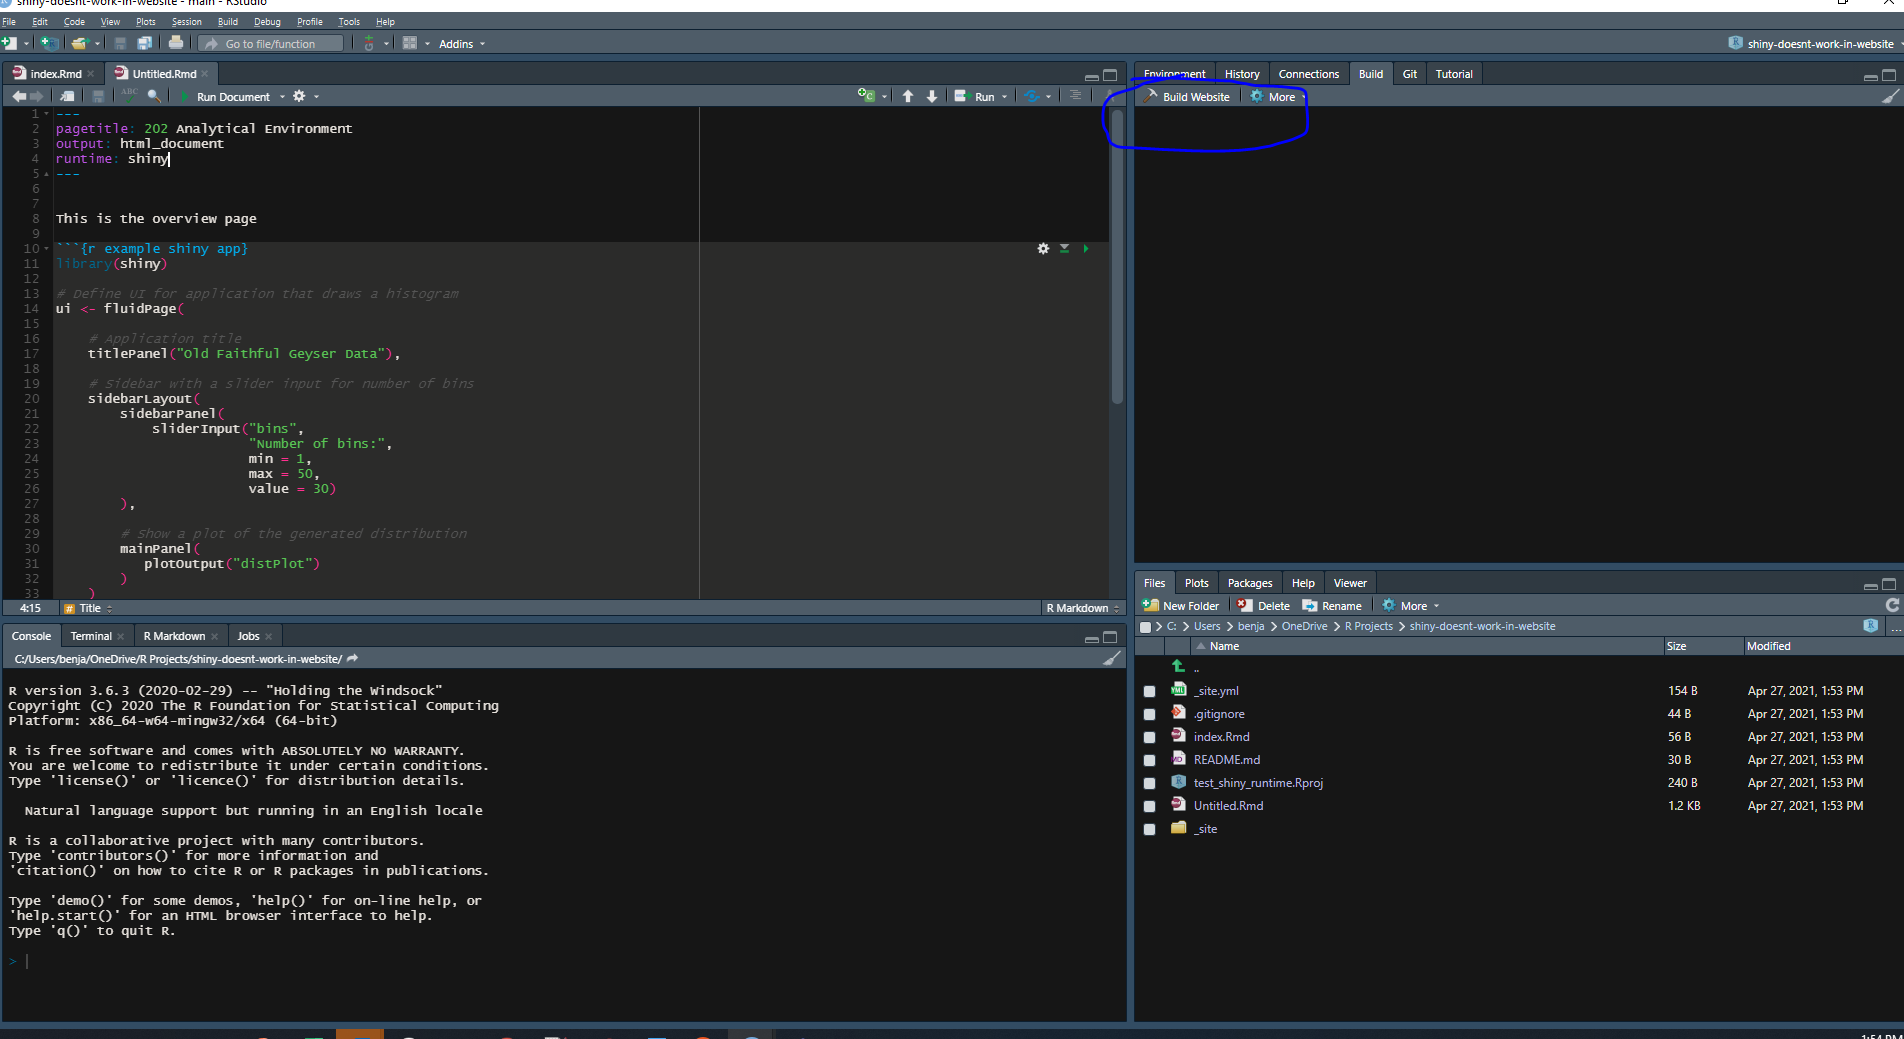Image resolution: width=1904 pixels, height=1039 pixels.
Task: Check the checkbox next to index.Rmd
Action: (x=1149, y=737)
